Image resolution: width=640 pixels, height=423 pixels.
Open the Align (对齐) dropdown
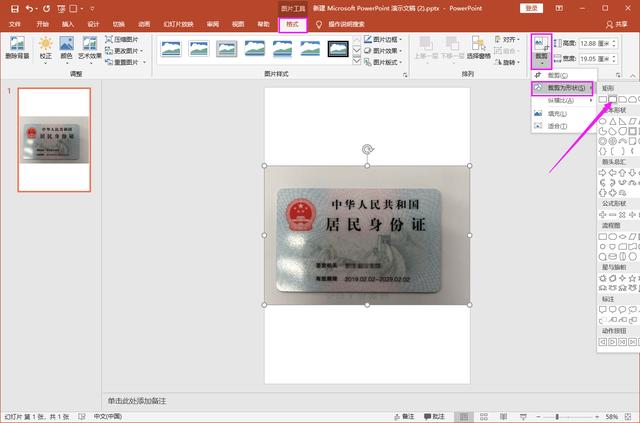507,39
